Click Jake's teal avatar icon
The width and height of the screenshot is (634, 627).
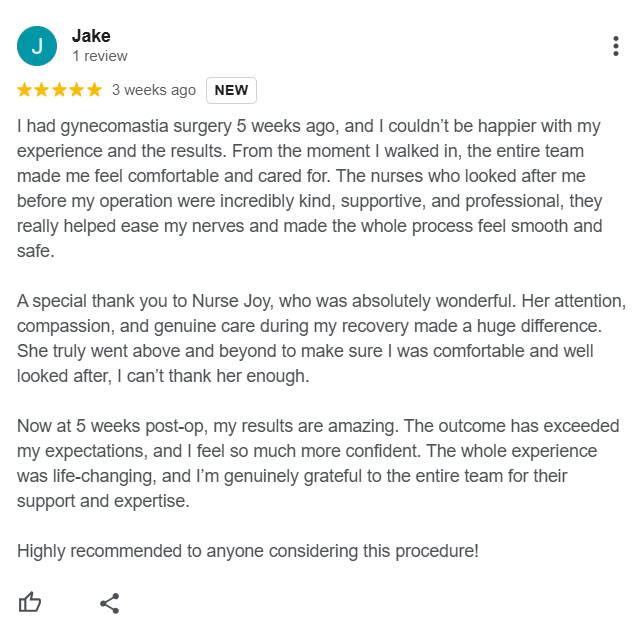coord(37,46)
